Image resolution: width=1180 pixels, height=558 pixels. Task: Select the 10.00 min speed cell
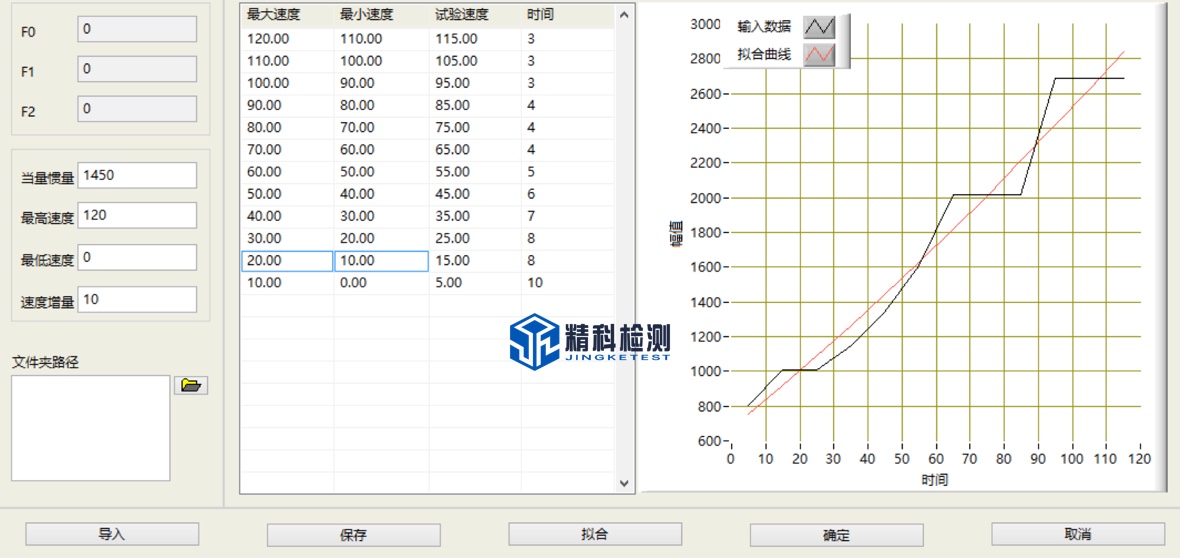coord(380,261)
